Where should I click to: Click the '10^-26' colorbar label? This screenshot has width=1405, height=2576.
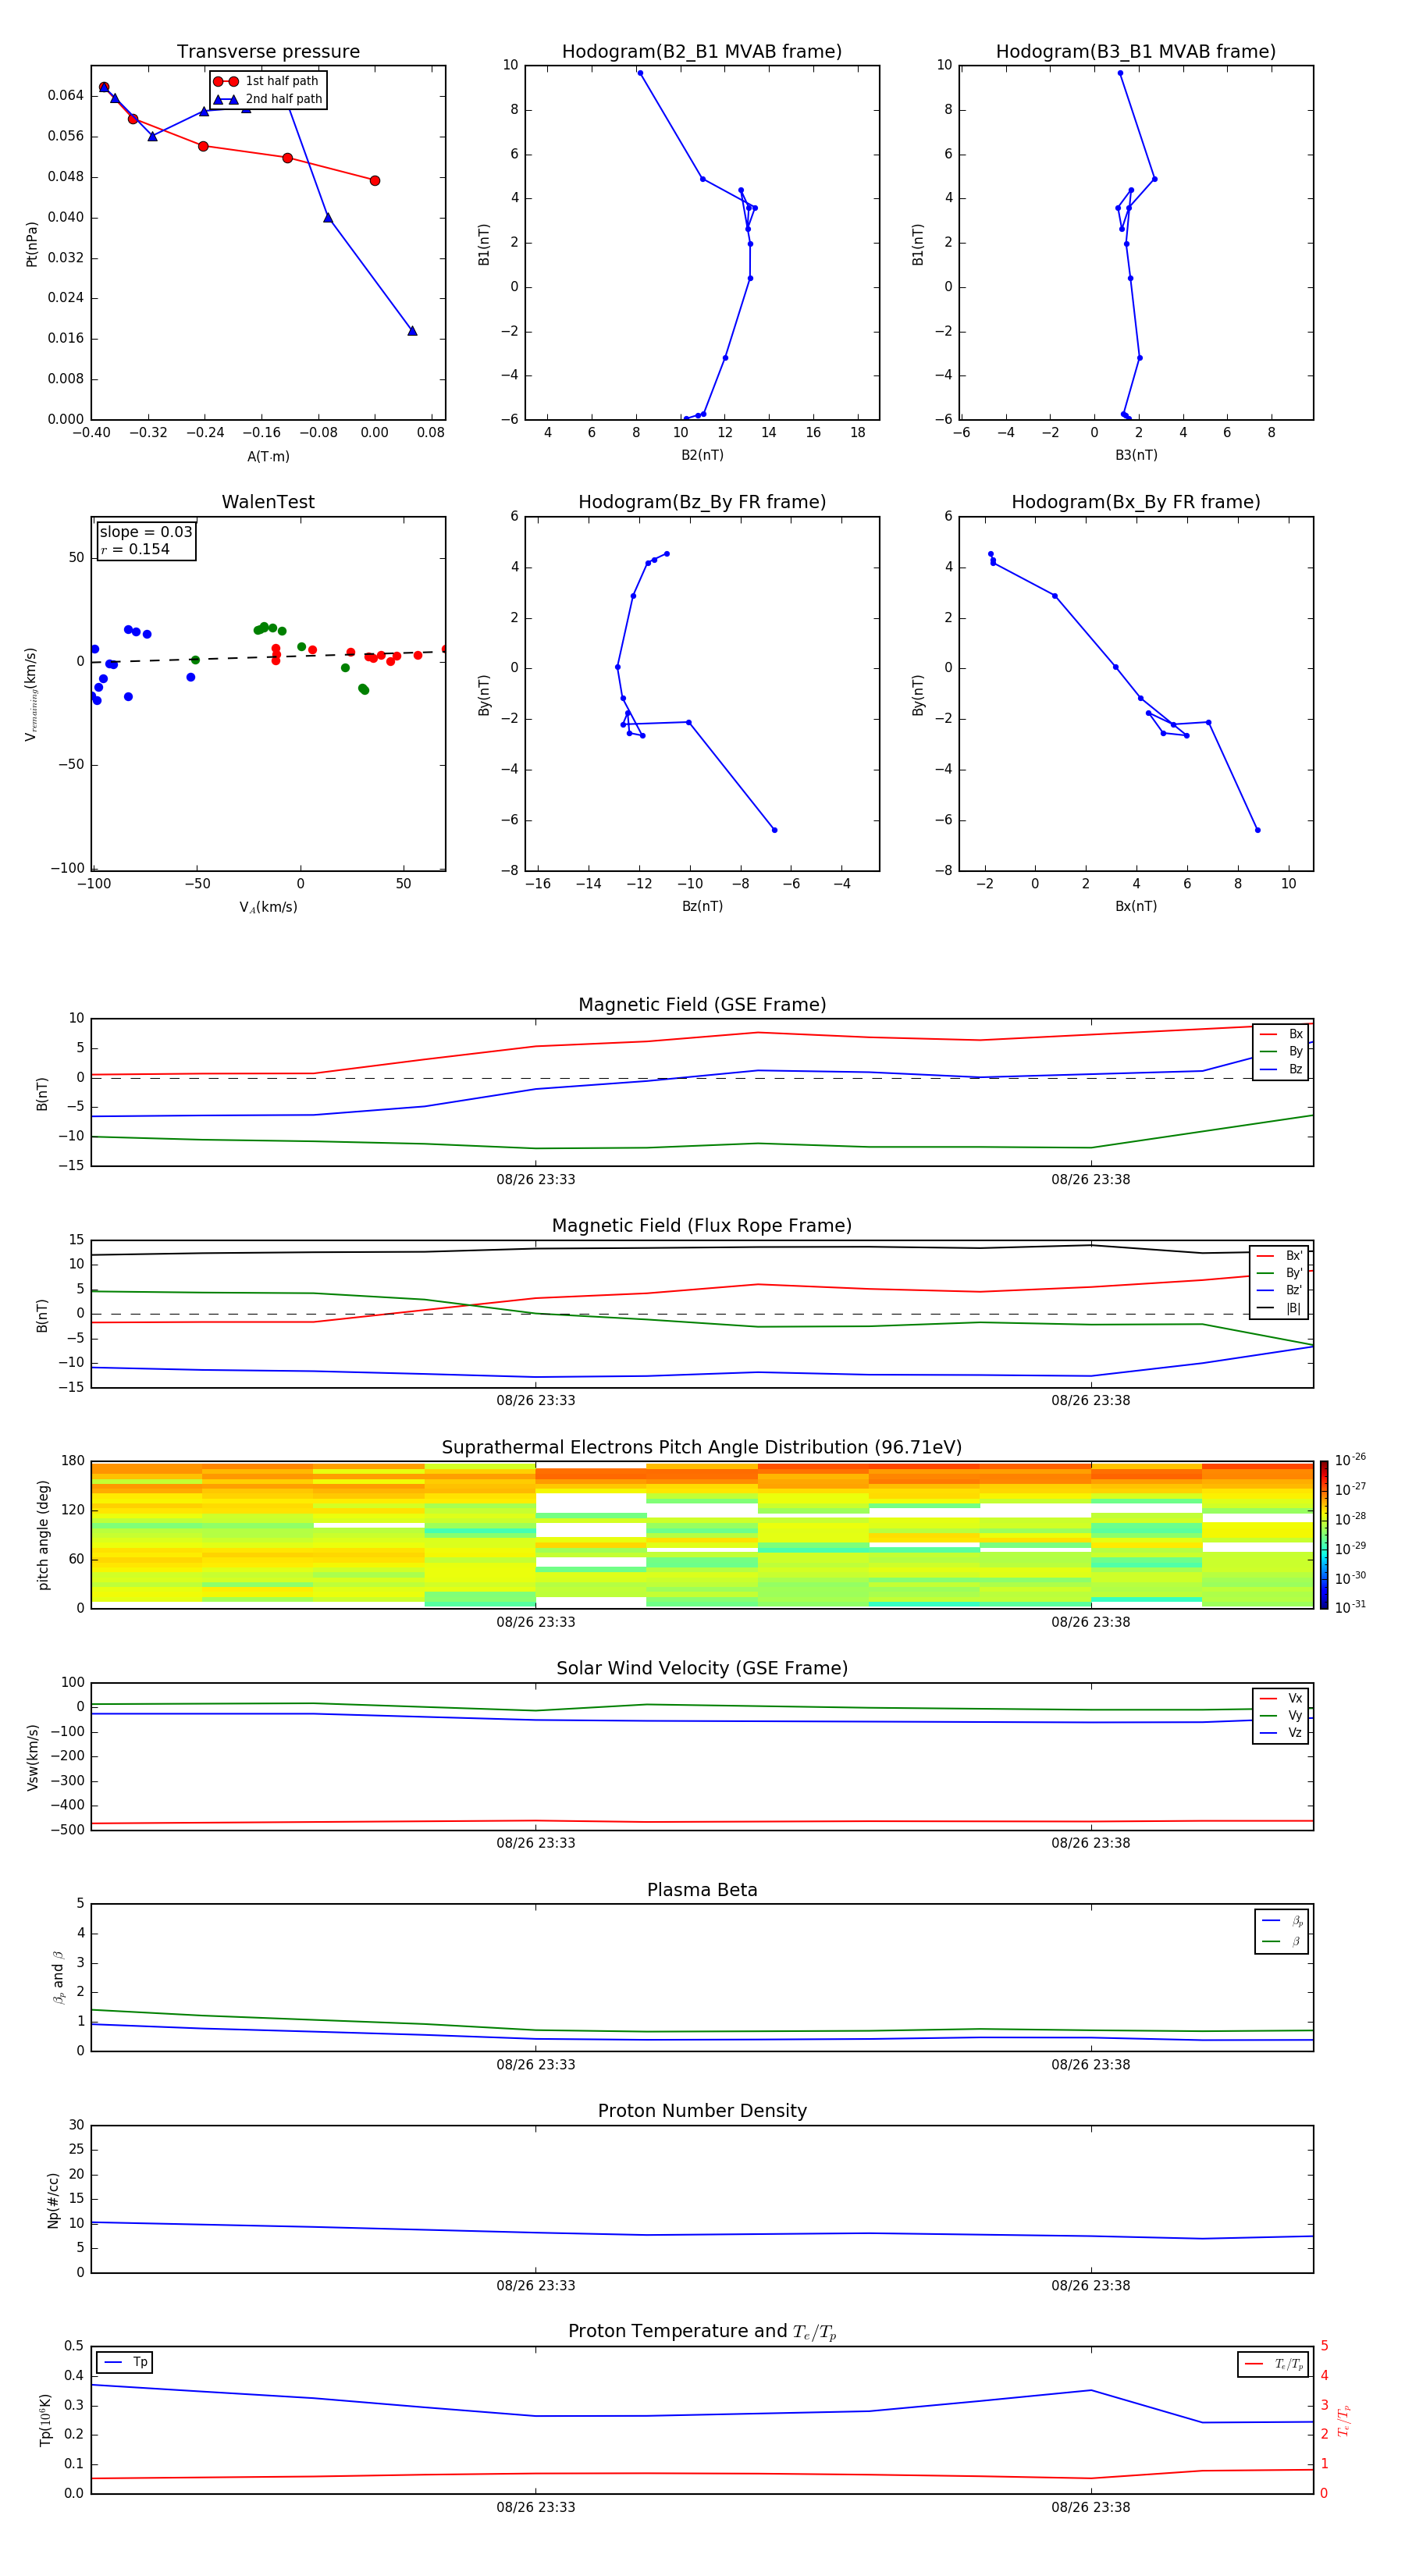pos(1350,1459)
